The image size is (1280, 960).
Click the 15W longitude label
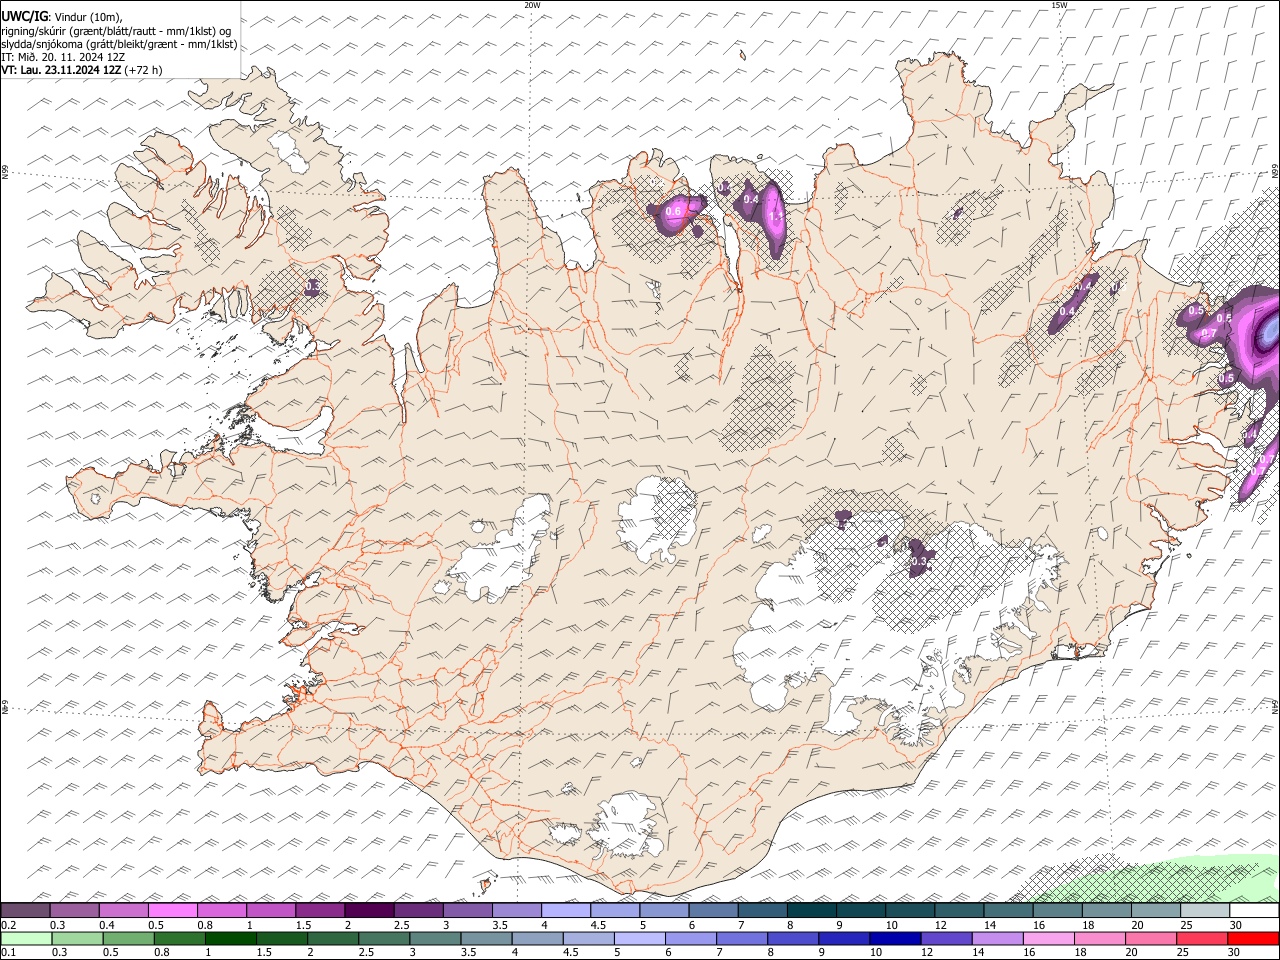pyautogui.click(x=1059, y=5)
